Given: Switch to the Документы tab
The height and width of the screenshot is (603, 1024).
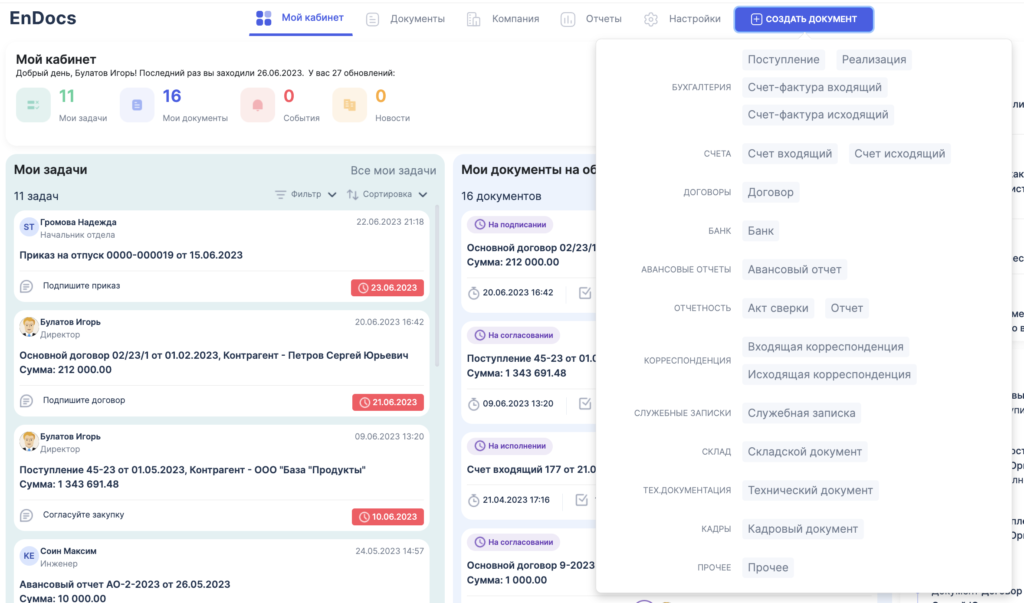Looking at the screenshot, I should [x=406, y=19].
